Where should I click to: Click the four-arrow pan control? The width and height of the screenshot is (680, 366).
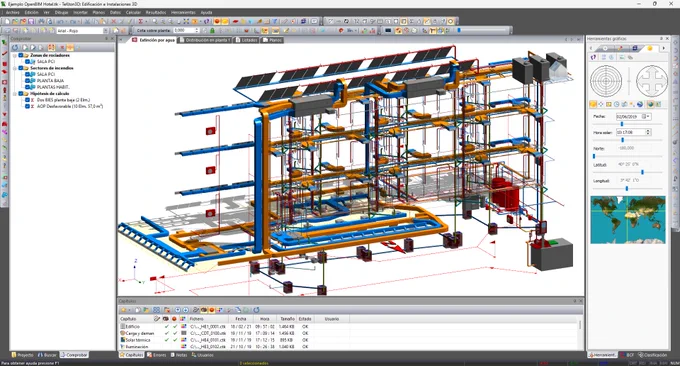[652, 81]
